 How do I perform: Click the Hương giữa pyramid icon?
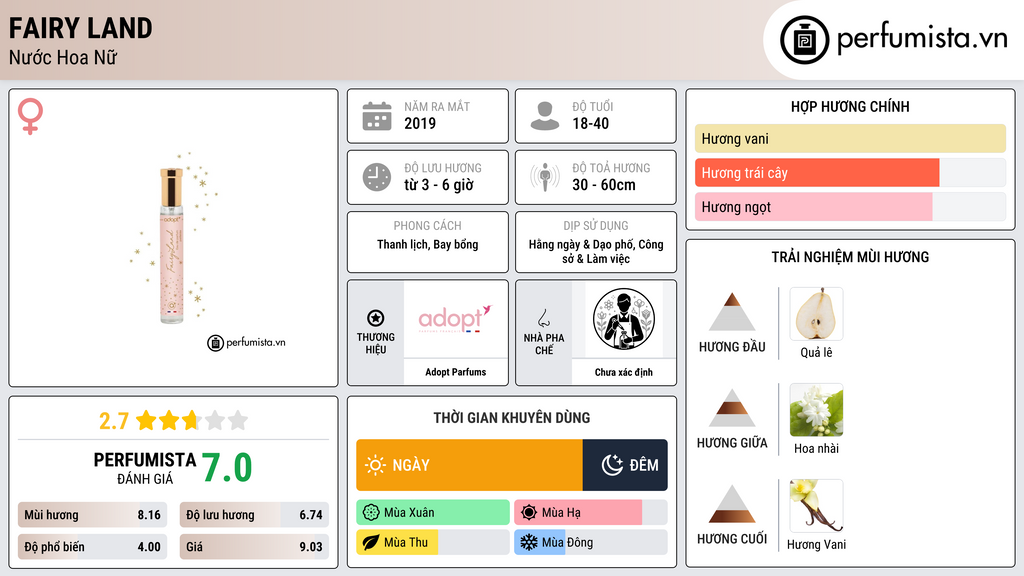point(732,408)
